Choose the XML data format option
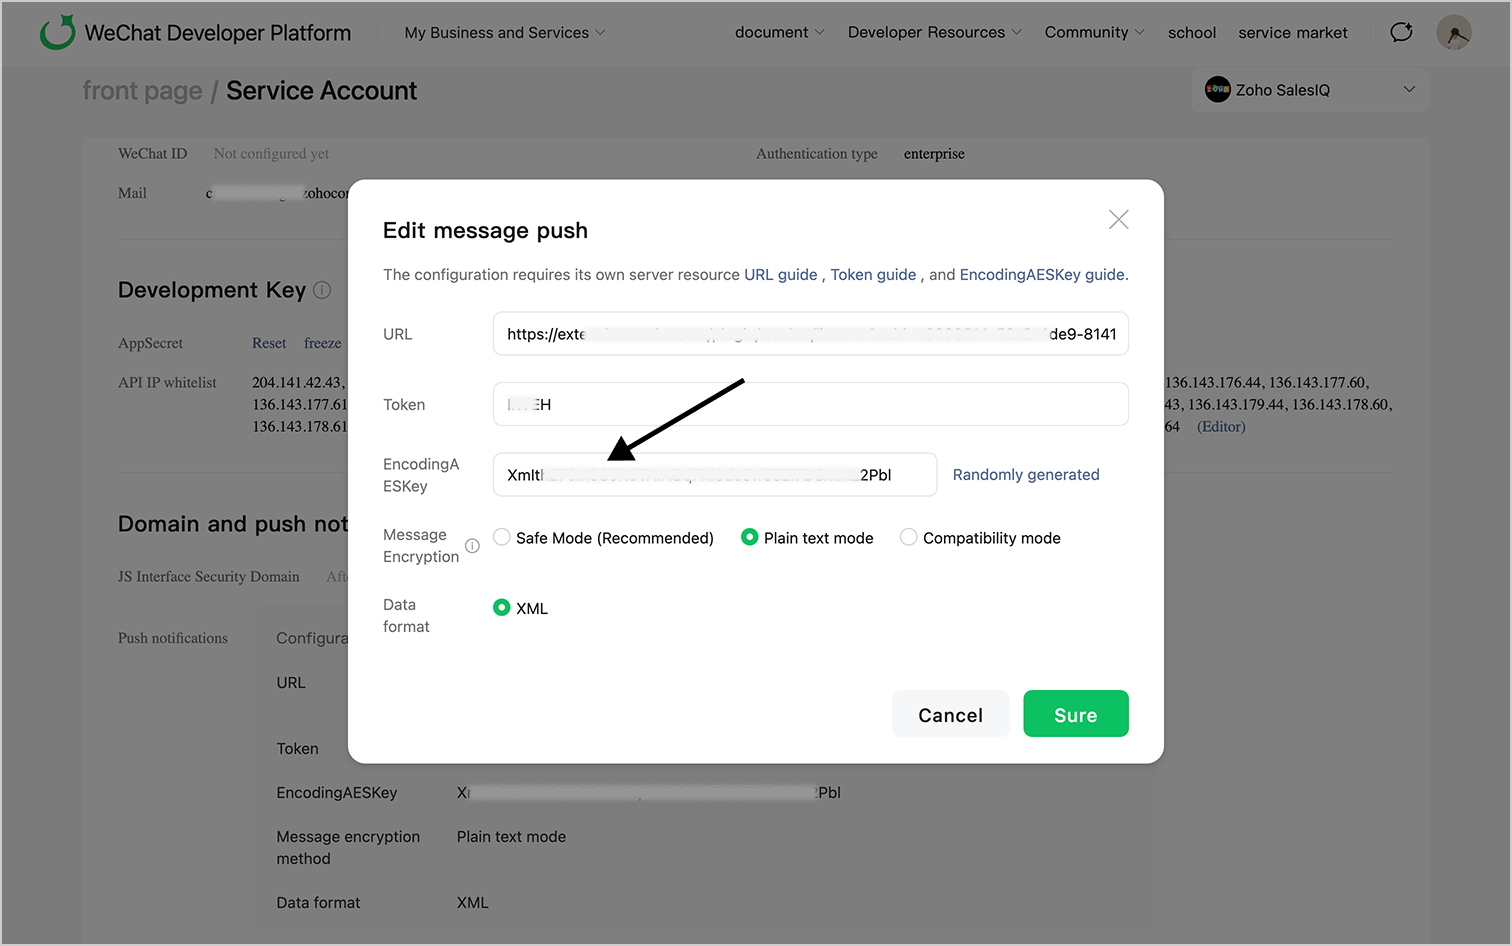Screen dimensions: 1512x946 coord(502,608)
